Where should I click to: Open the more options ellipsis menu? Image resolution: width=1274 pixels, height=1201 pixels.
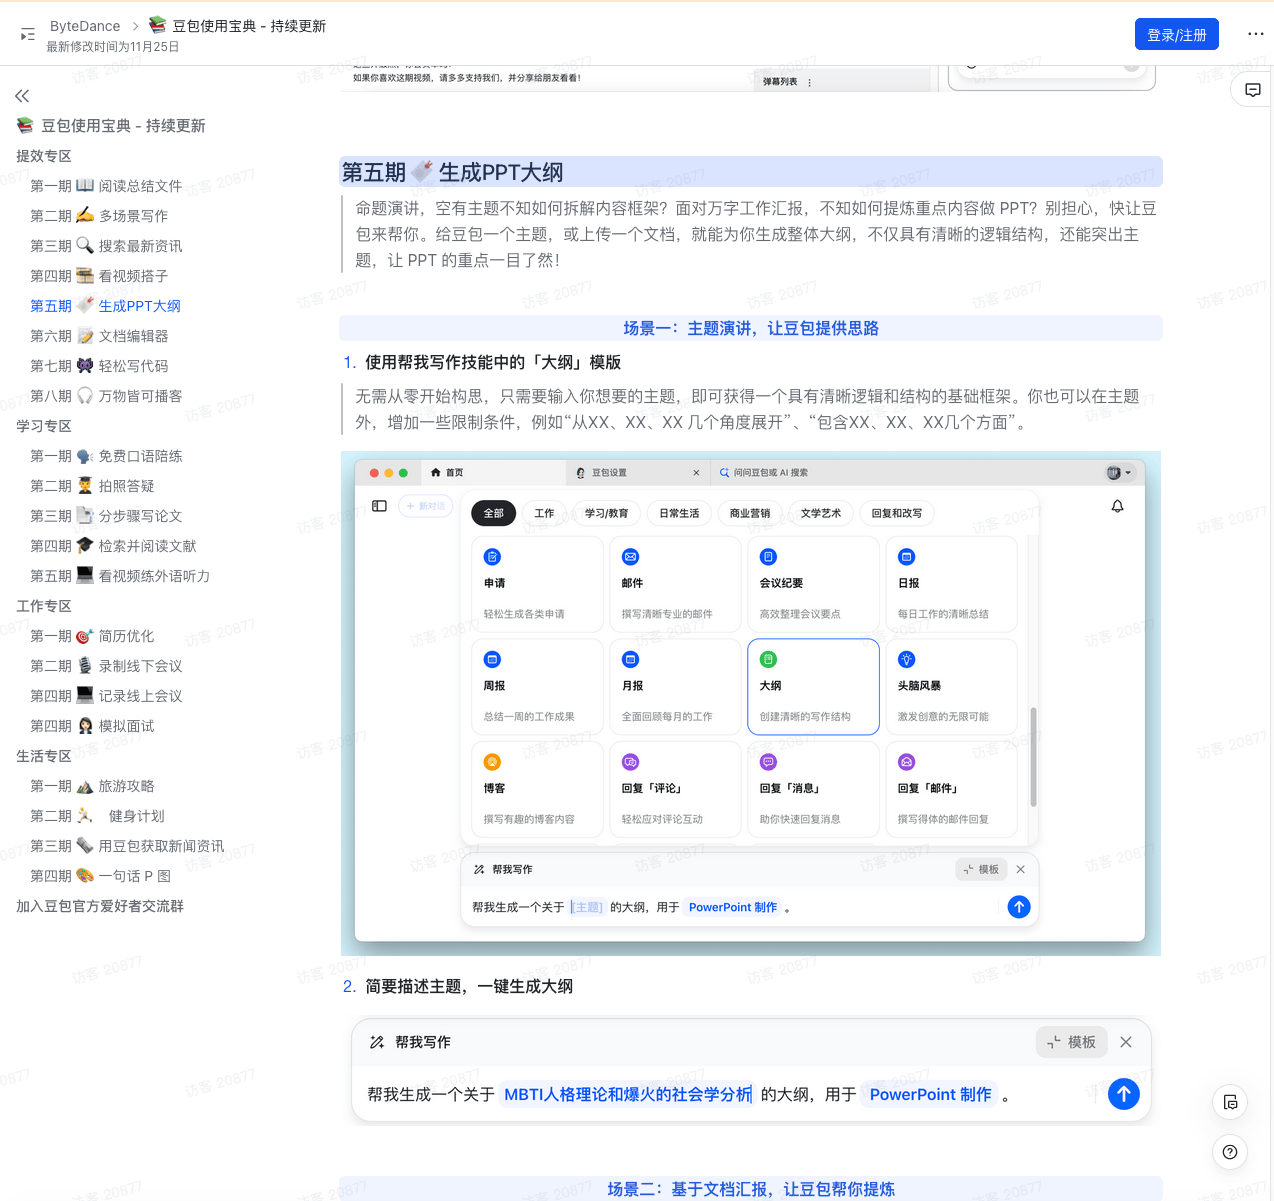[1256, 34]
